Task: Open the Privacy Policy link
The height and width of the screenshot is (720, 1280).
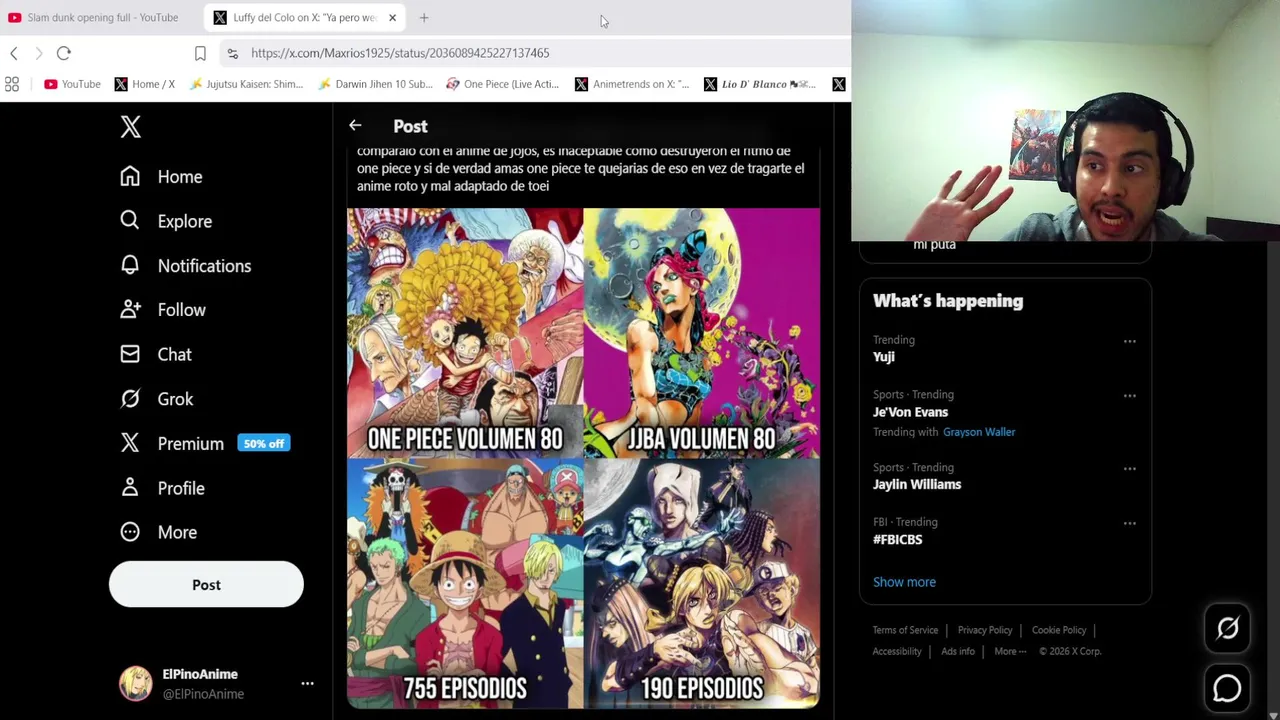Action: tap(985, 630)
